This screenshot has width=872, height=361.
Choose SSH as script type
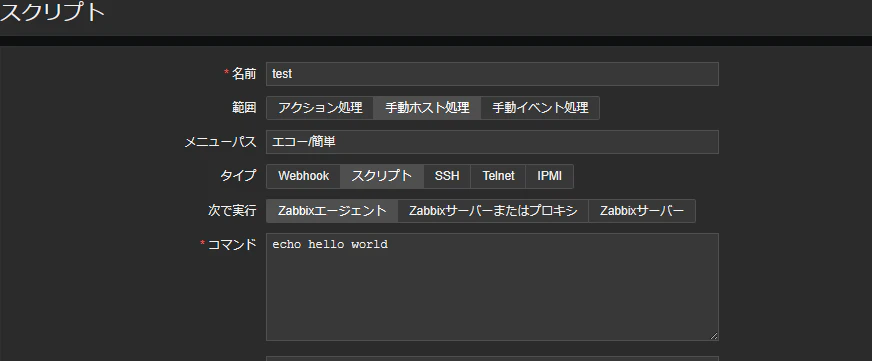pos(447,176)
